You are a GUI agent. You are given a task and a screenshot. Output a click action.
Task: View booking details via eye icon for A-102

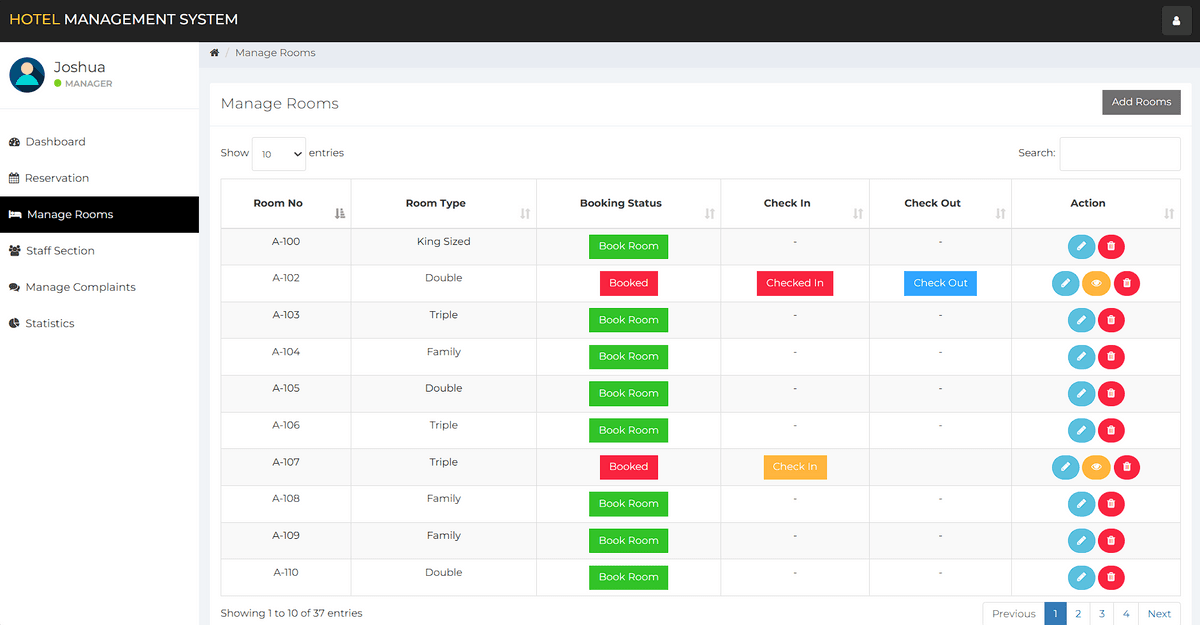[x=1096, y=284]
